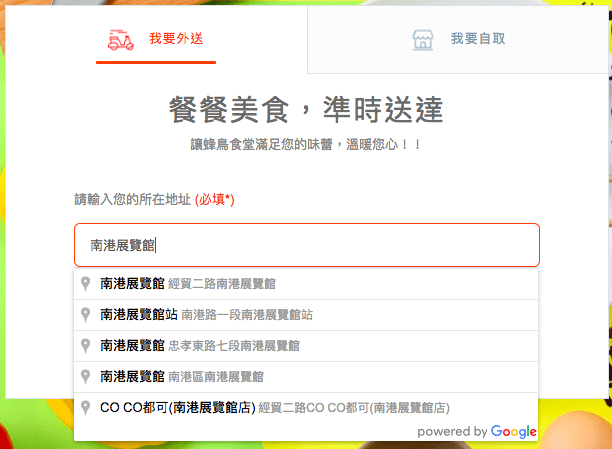Click map pin beside CO CO都可
Screen dimensions: 612x449
85,408
